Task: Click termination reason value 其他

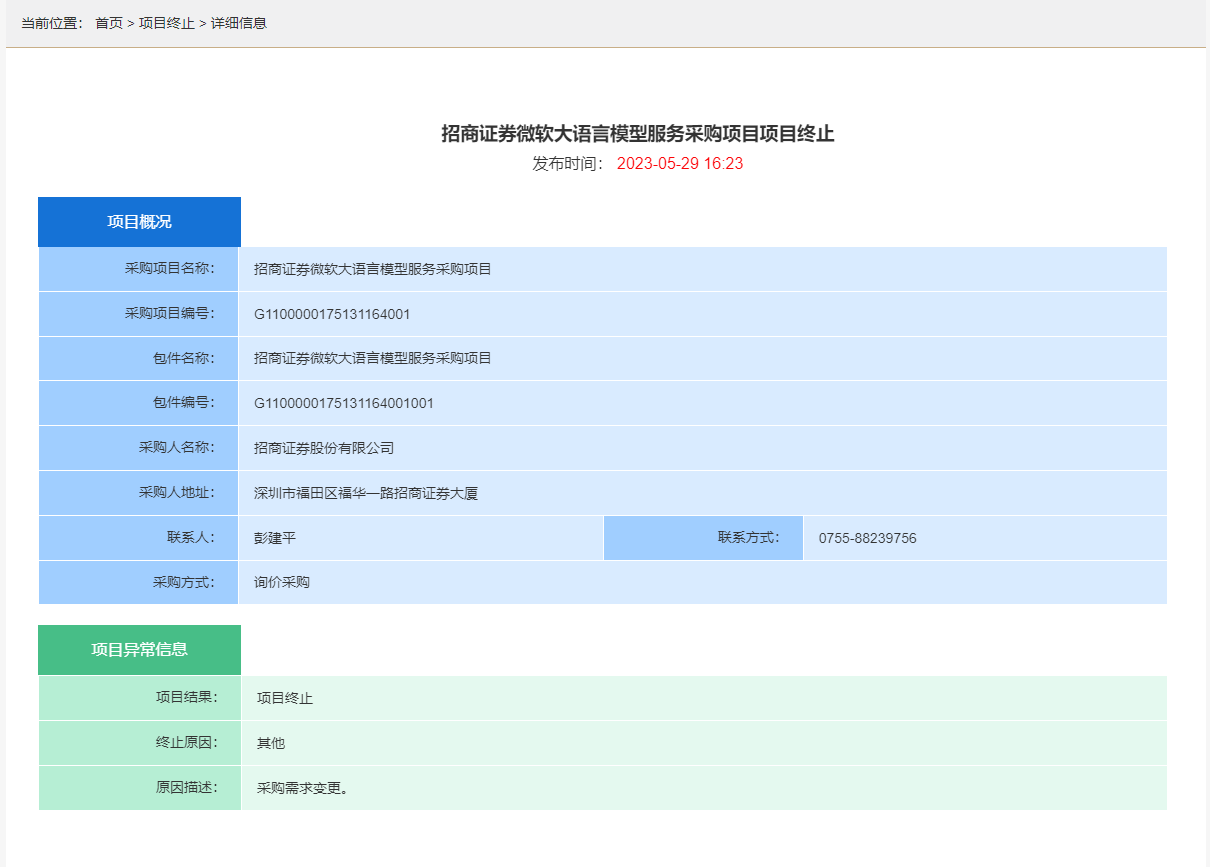Action: coord(271,743)
